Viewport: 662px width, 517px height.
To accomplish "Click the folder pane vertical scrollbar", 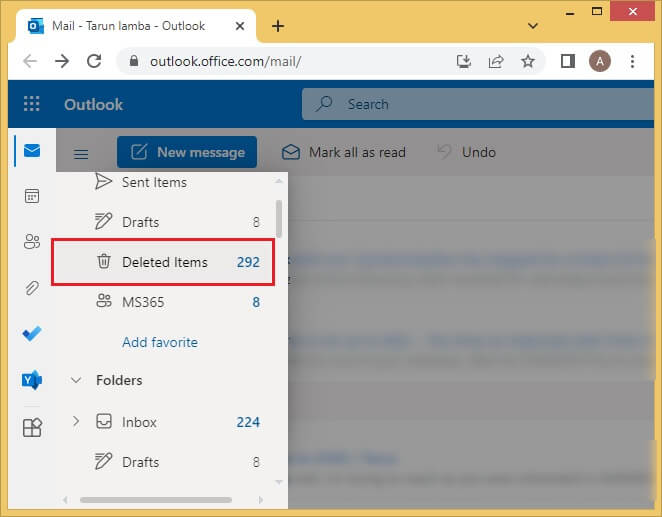I will tap(279, 219).
